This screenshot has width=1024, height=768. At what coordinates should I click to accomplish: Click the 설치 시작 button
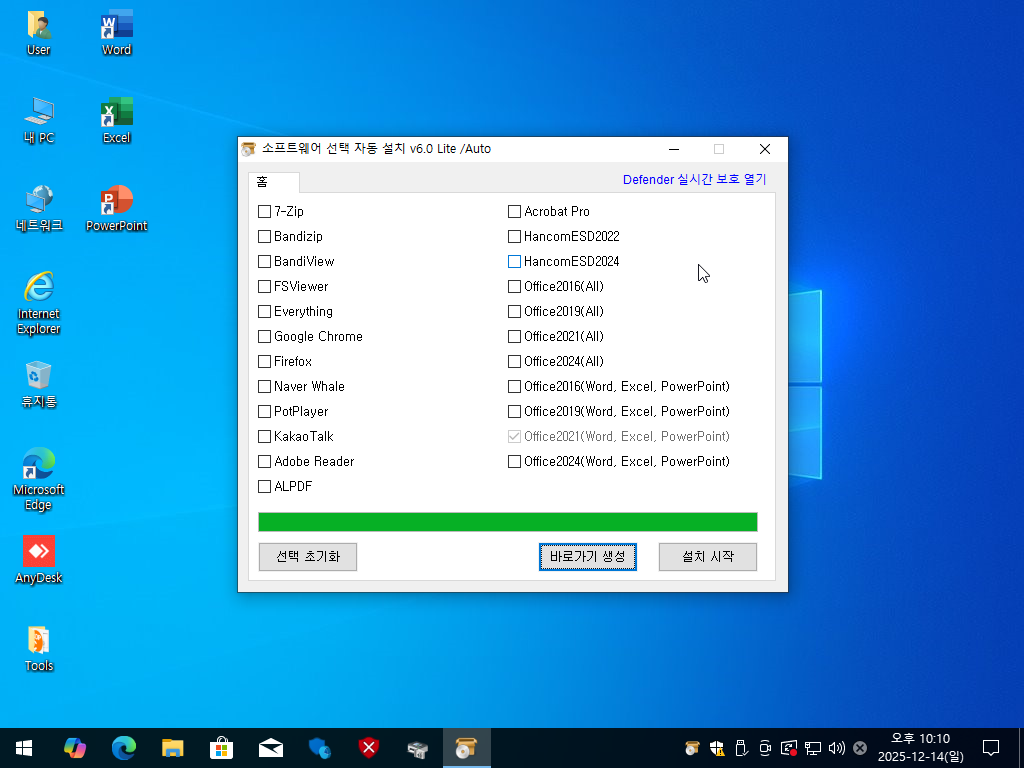pos(708,557)
